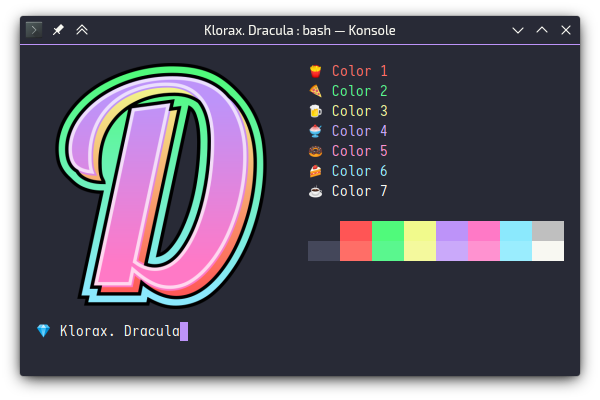
Task: Click the green swatch in the upper palette row
Action: (x=388, y=231)
